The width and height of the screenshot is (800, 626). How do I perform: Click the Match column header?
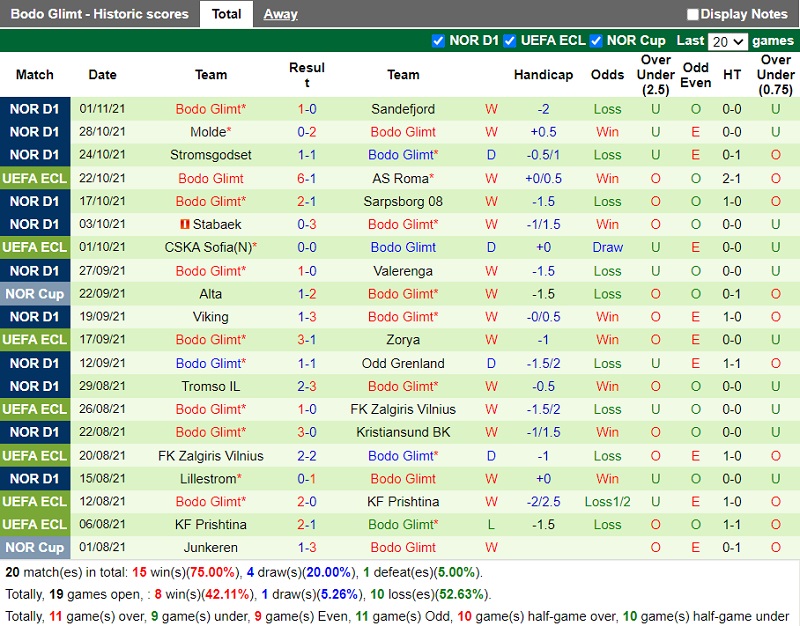tap(34, 75)
